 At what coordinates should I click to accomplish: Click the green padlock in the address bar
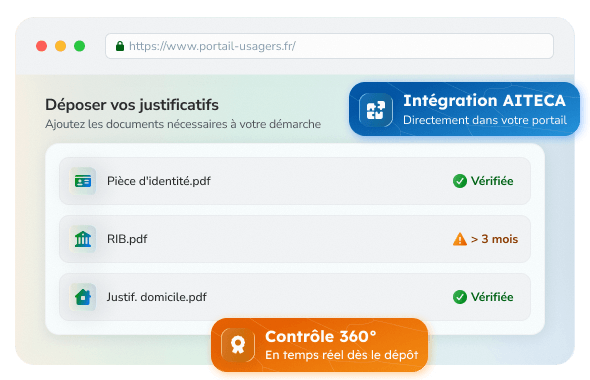point(120,46)
